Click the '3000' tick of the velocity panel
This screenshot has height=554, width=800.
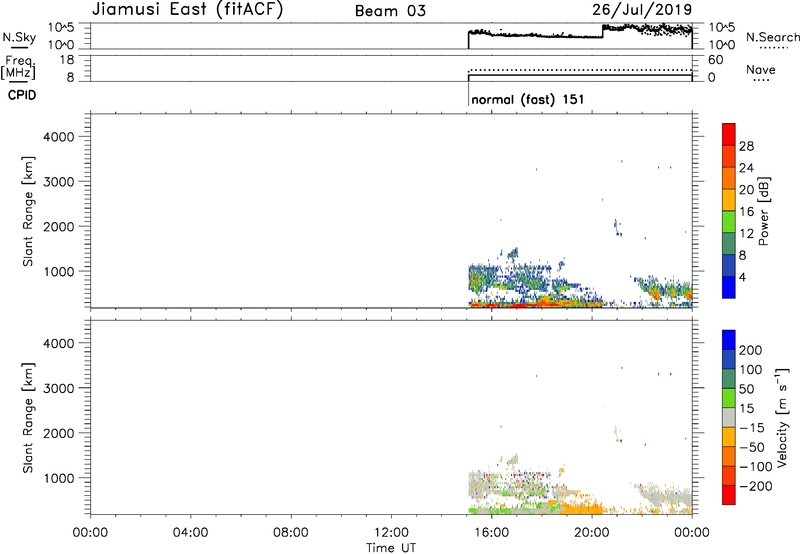click(58, 388)
